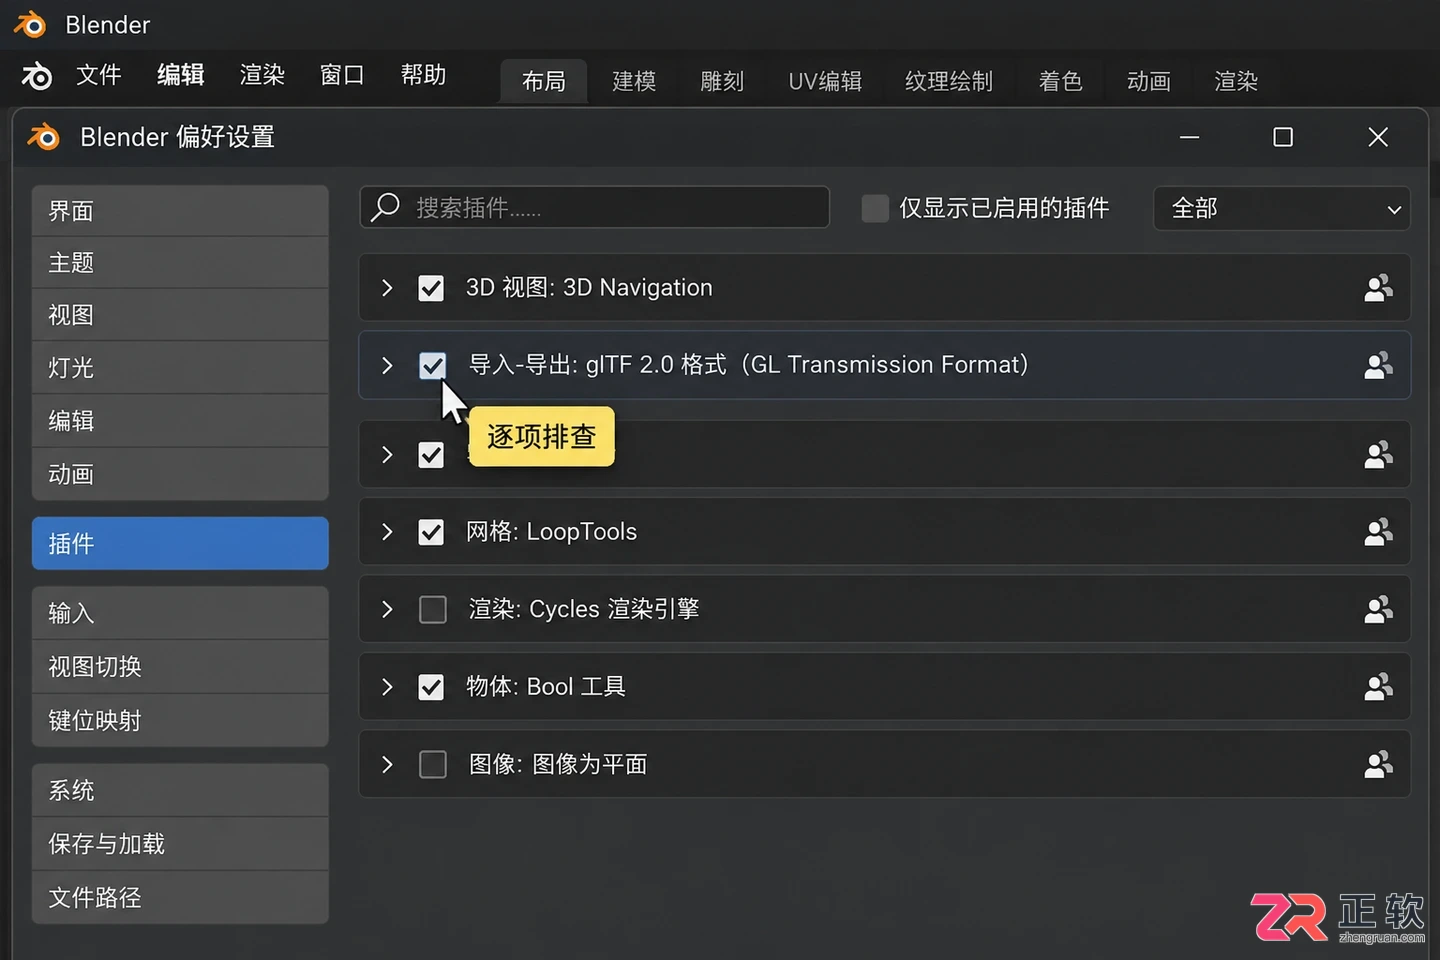The width and height of the screenshot is (1440, 960).
Task: Click the community icon on the Cycles 渲染引擎 row
Action: point(1379,609)
